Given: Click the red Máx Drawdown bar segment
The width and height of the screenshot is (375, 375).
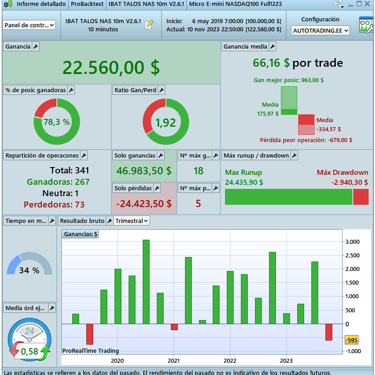Looking at the screenshot, I should tap(361, 197).
